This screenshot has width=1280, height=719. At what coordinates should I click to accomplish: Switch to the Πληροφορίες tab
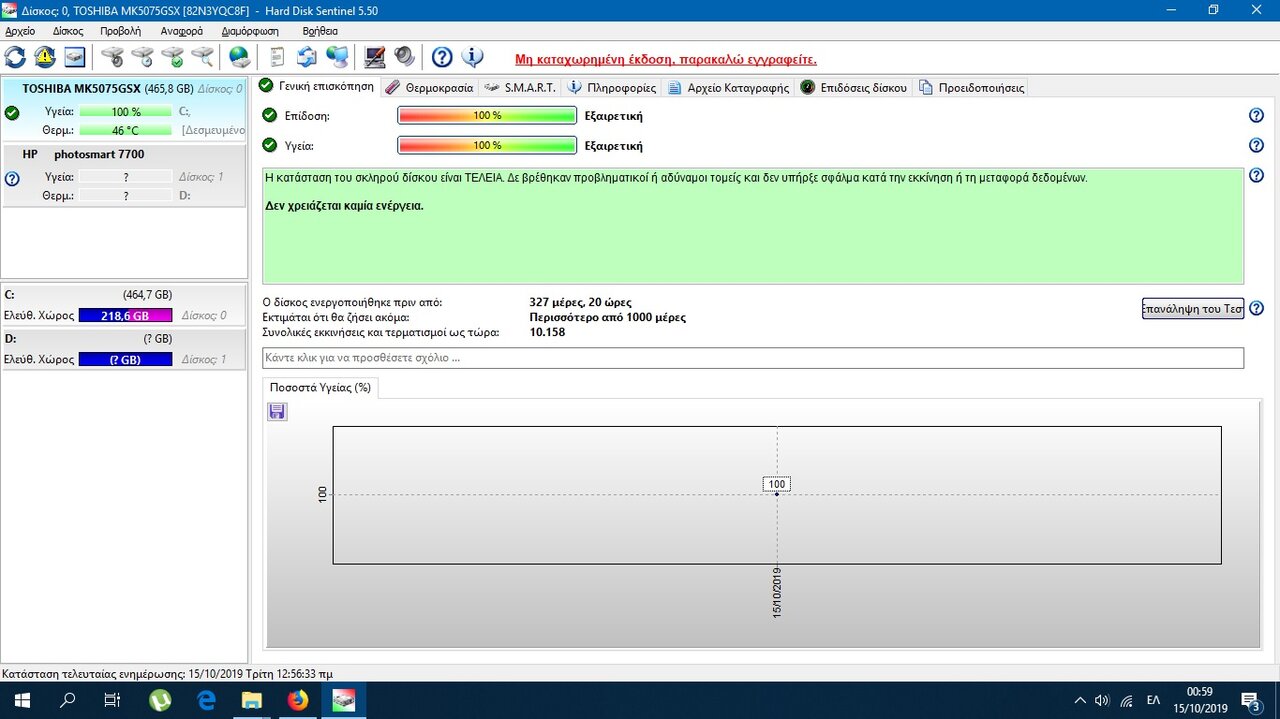[x=612, y=87]
